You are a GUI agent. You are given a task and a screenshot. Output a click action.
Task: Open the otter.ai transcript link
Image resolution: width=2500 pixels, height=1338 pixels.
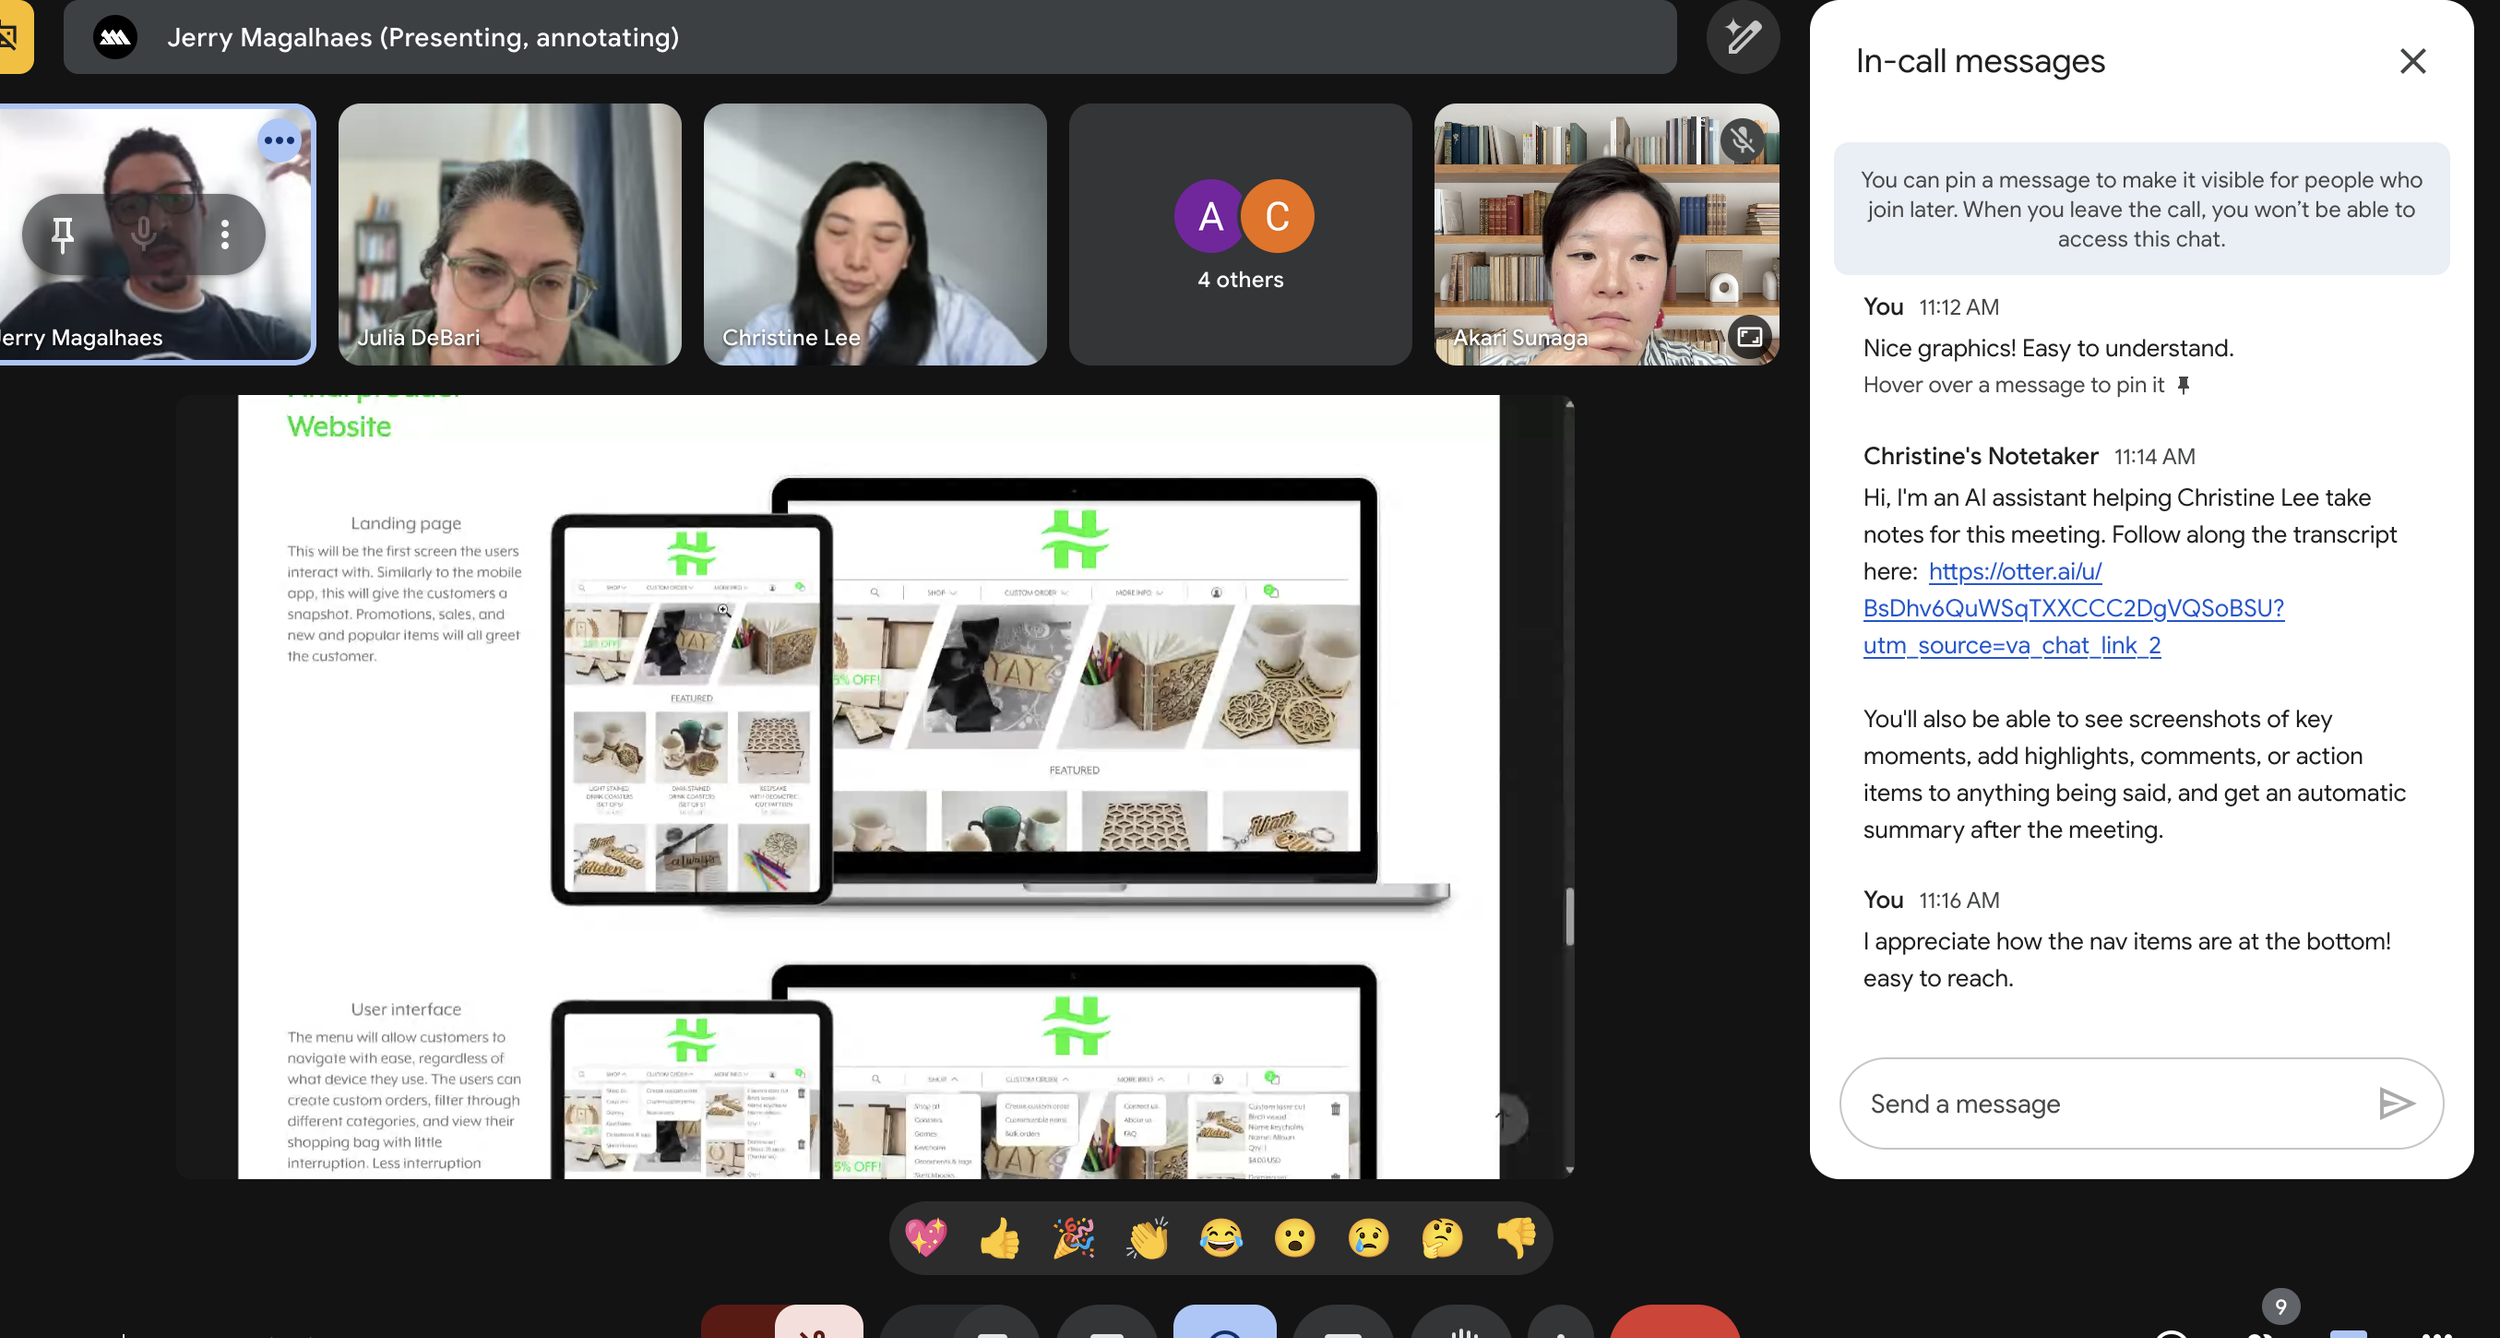pos(2072,608)
